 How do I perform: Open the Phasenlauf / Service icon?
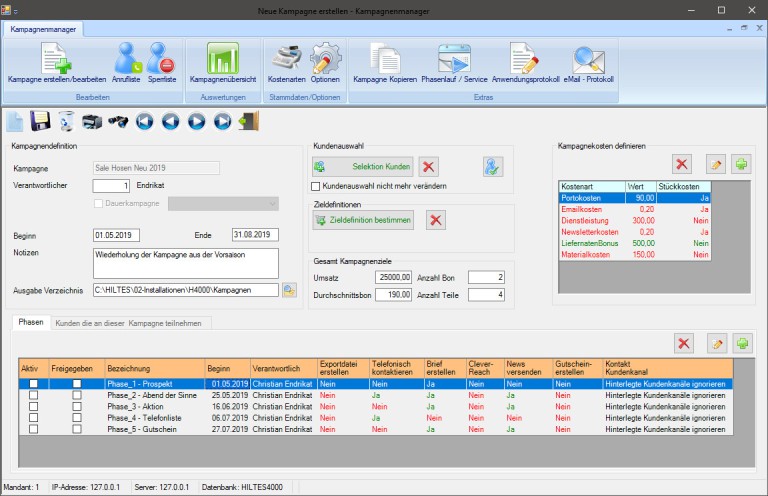pos(454,61)
